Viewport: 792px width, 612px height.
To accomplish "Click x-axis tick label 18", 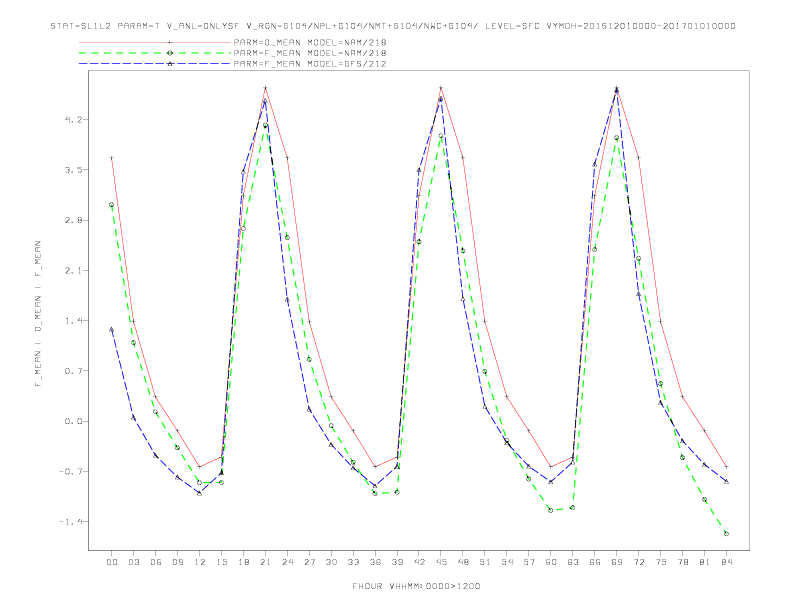I will pos(243,562).
